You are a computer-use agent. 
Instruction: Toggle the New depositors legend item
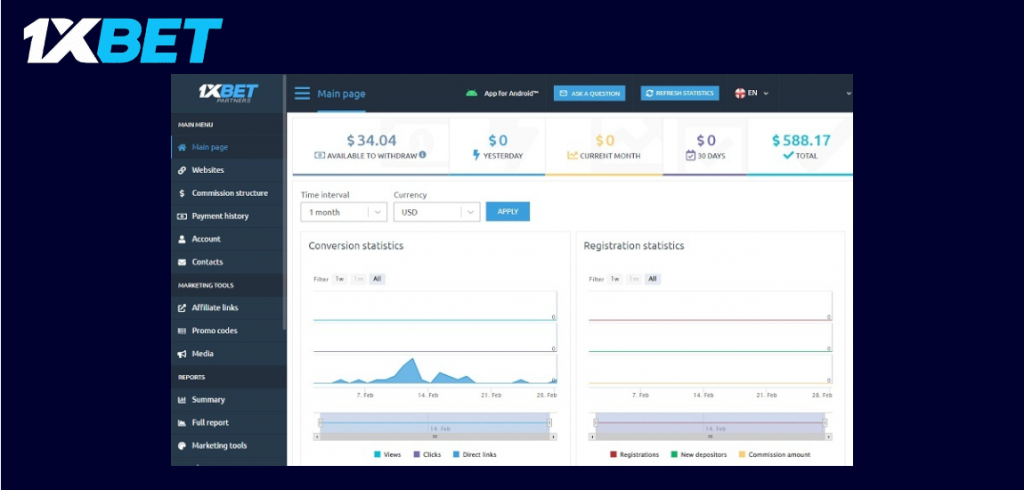point(698,454)
